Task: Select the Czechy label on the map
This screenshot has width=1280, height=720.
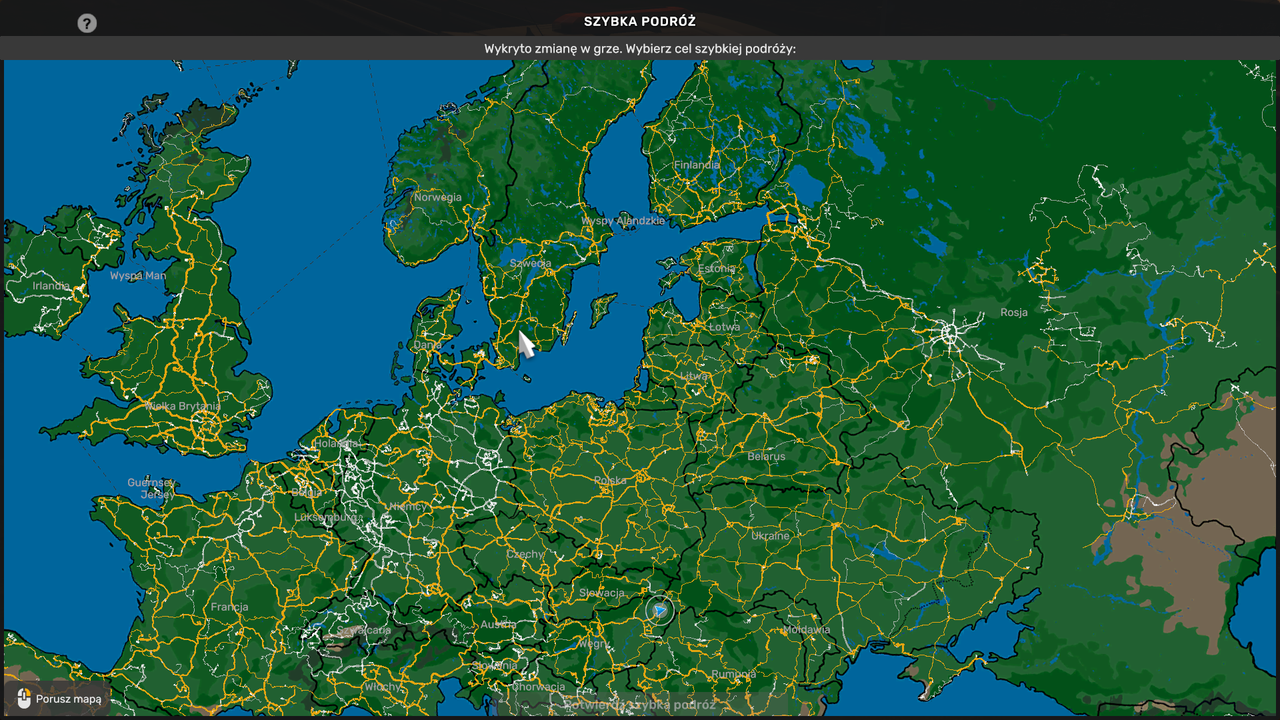Action: point(526,554)
